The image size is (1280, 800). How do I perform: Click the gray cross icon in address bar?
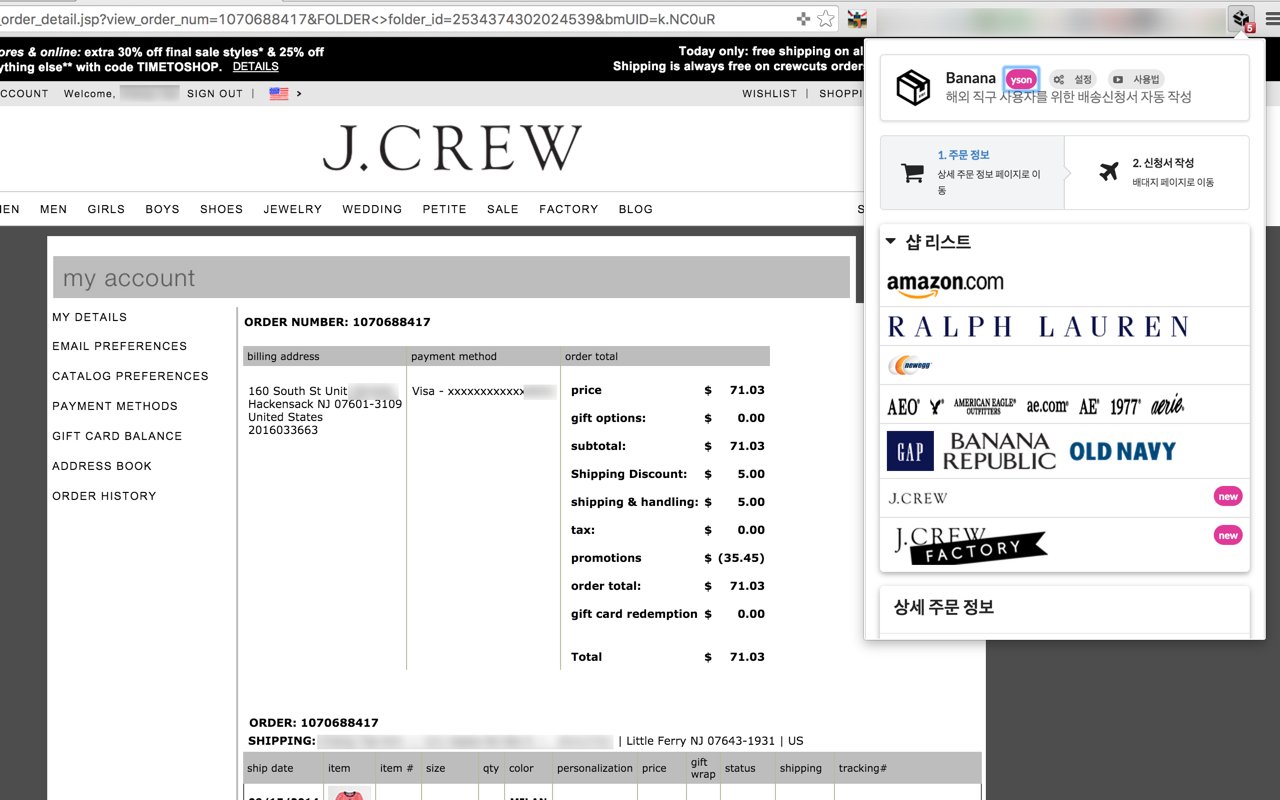pyautogui.click(x=803, y=19)
